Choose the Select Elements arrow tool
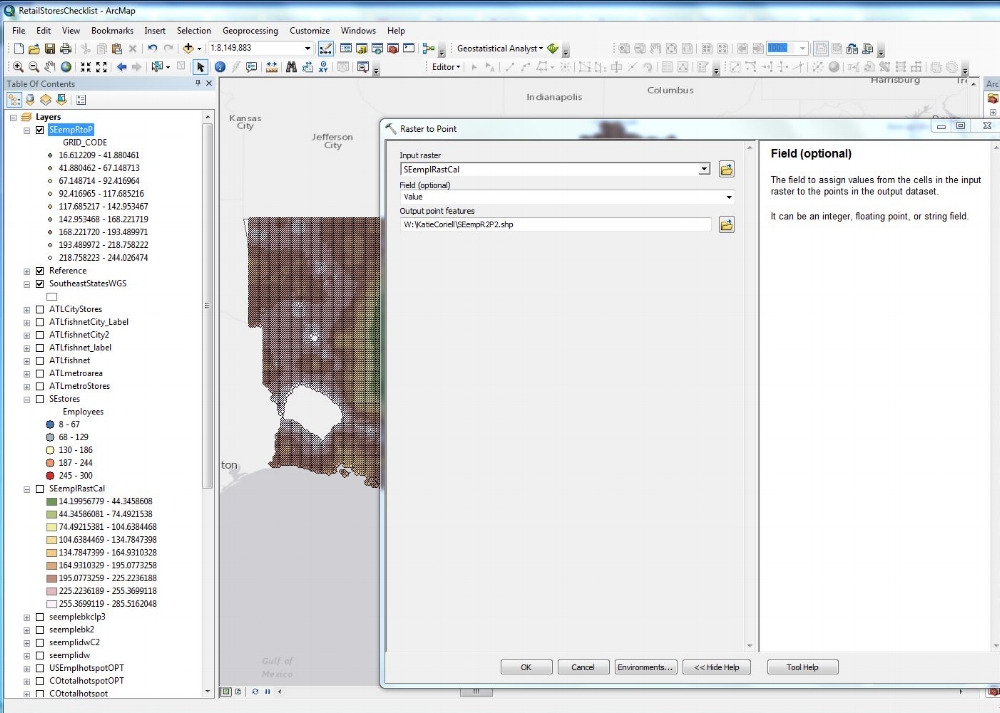1000x713 pixels. coord(201,67)
